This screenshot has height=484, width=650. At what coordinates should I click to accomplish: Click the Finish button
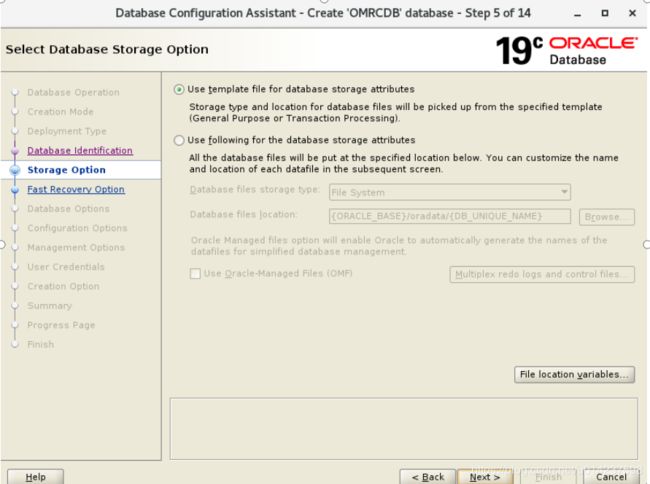[x=548, y=477]
